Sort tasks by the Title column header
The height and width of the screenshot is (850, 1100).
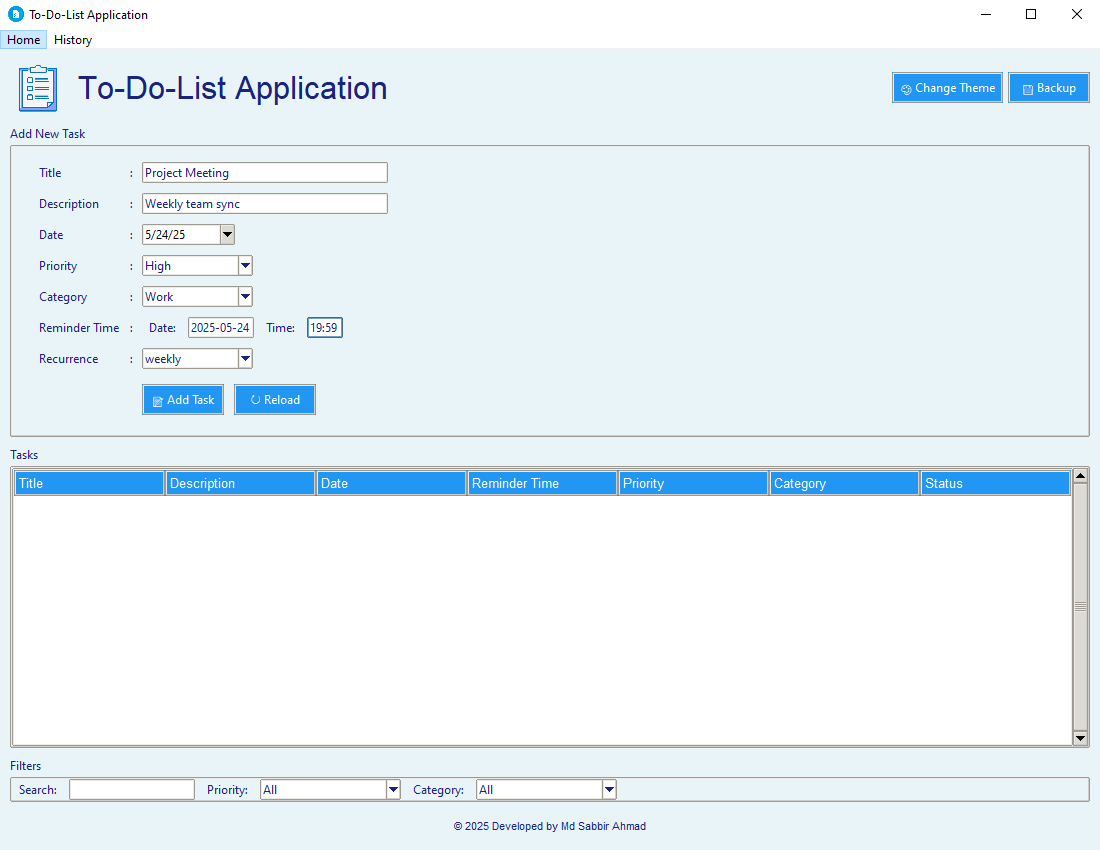tap(89, 483)
